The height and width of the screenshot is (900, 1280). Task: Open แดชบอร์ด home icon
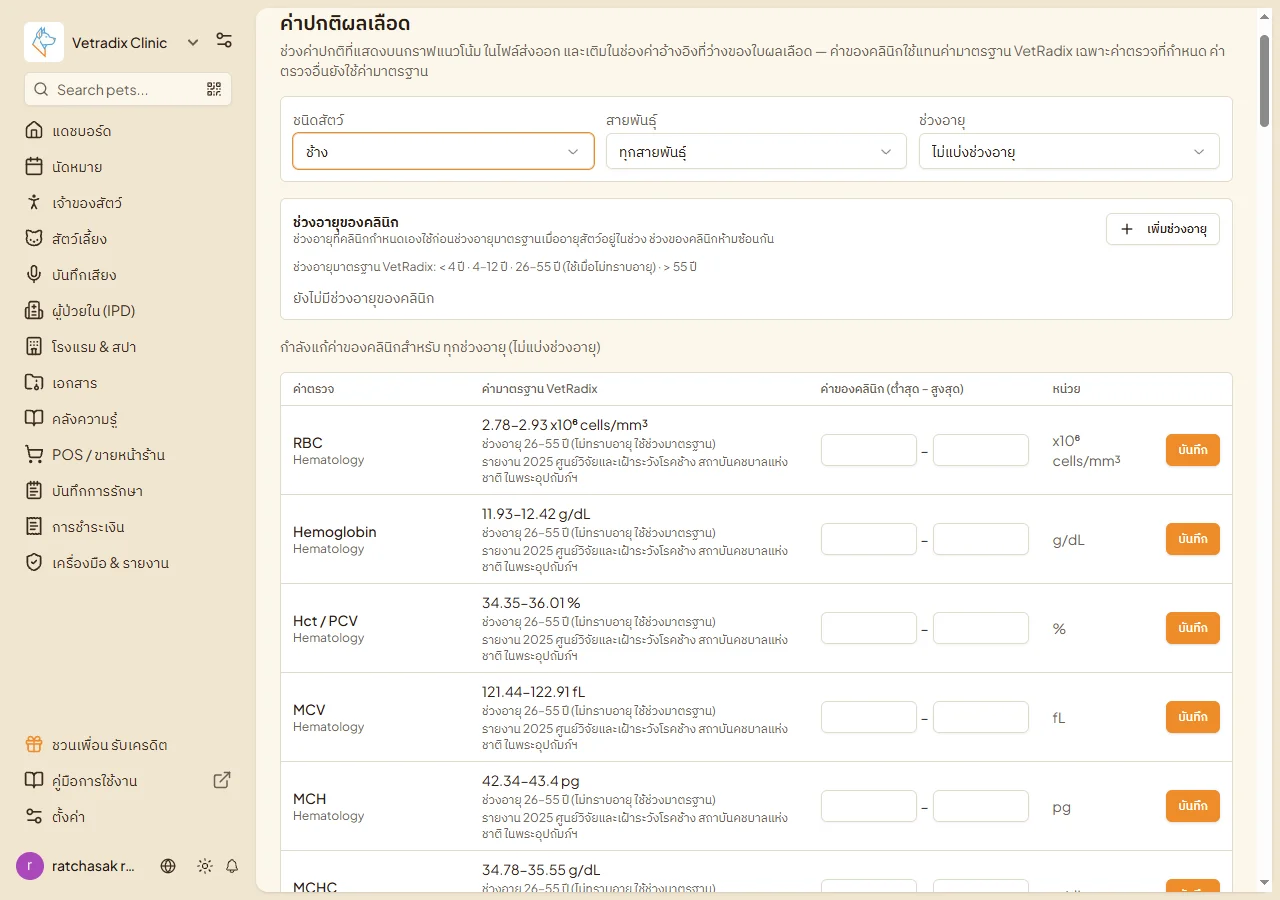pos(34,131)
